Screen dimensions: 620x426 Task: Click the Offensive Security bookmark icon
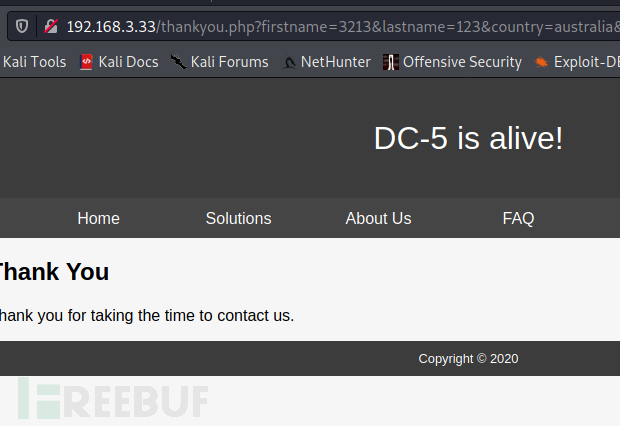[x=390, y=62]
